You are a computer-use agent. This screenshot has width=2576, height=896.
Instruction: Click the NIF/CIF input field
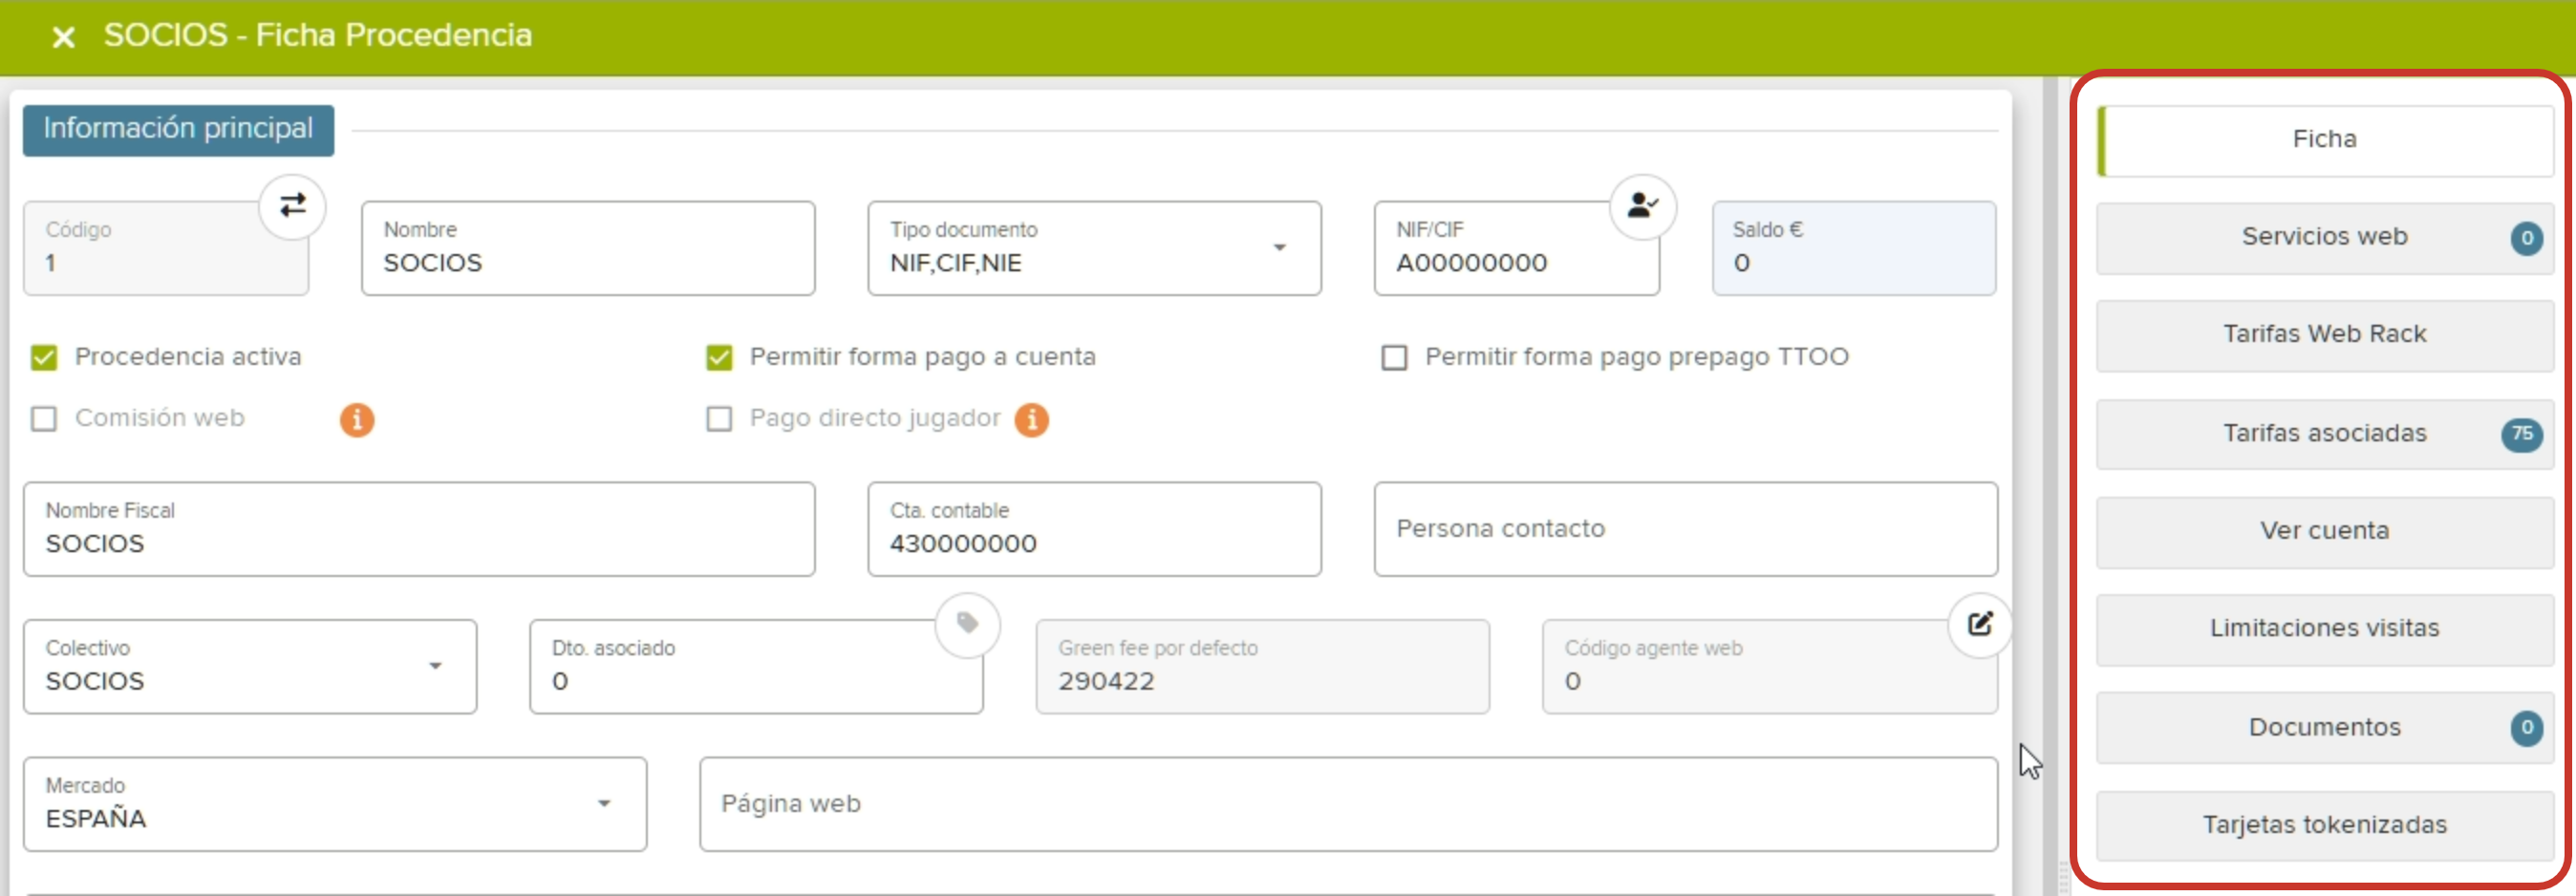pos(1516,248)
